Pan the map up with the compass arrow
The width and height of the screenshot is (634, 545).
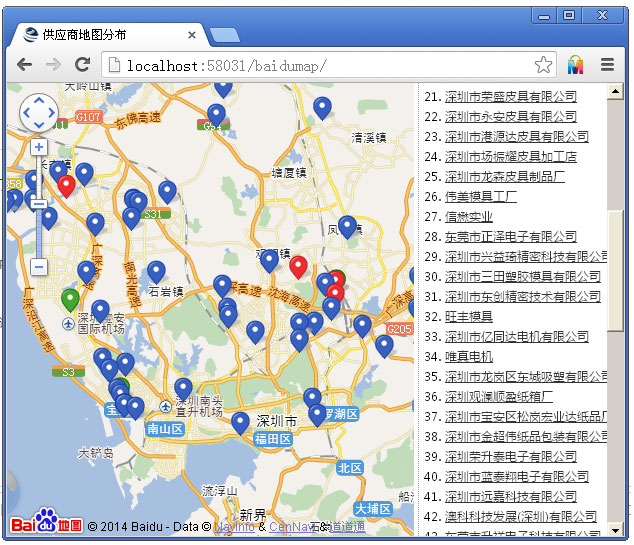coord(39,99)
